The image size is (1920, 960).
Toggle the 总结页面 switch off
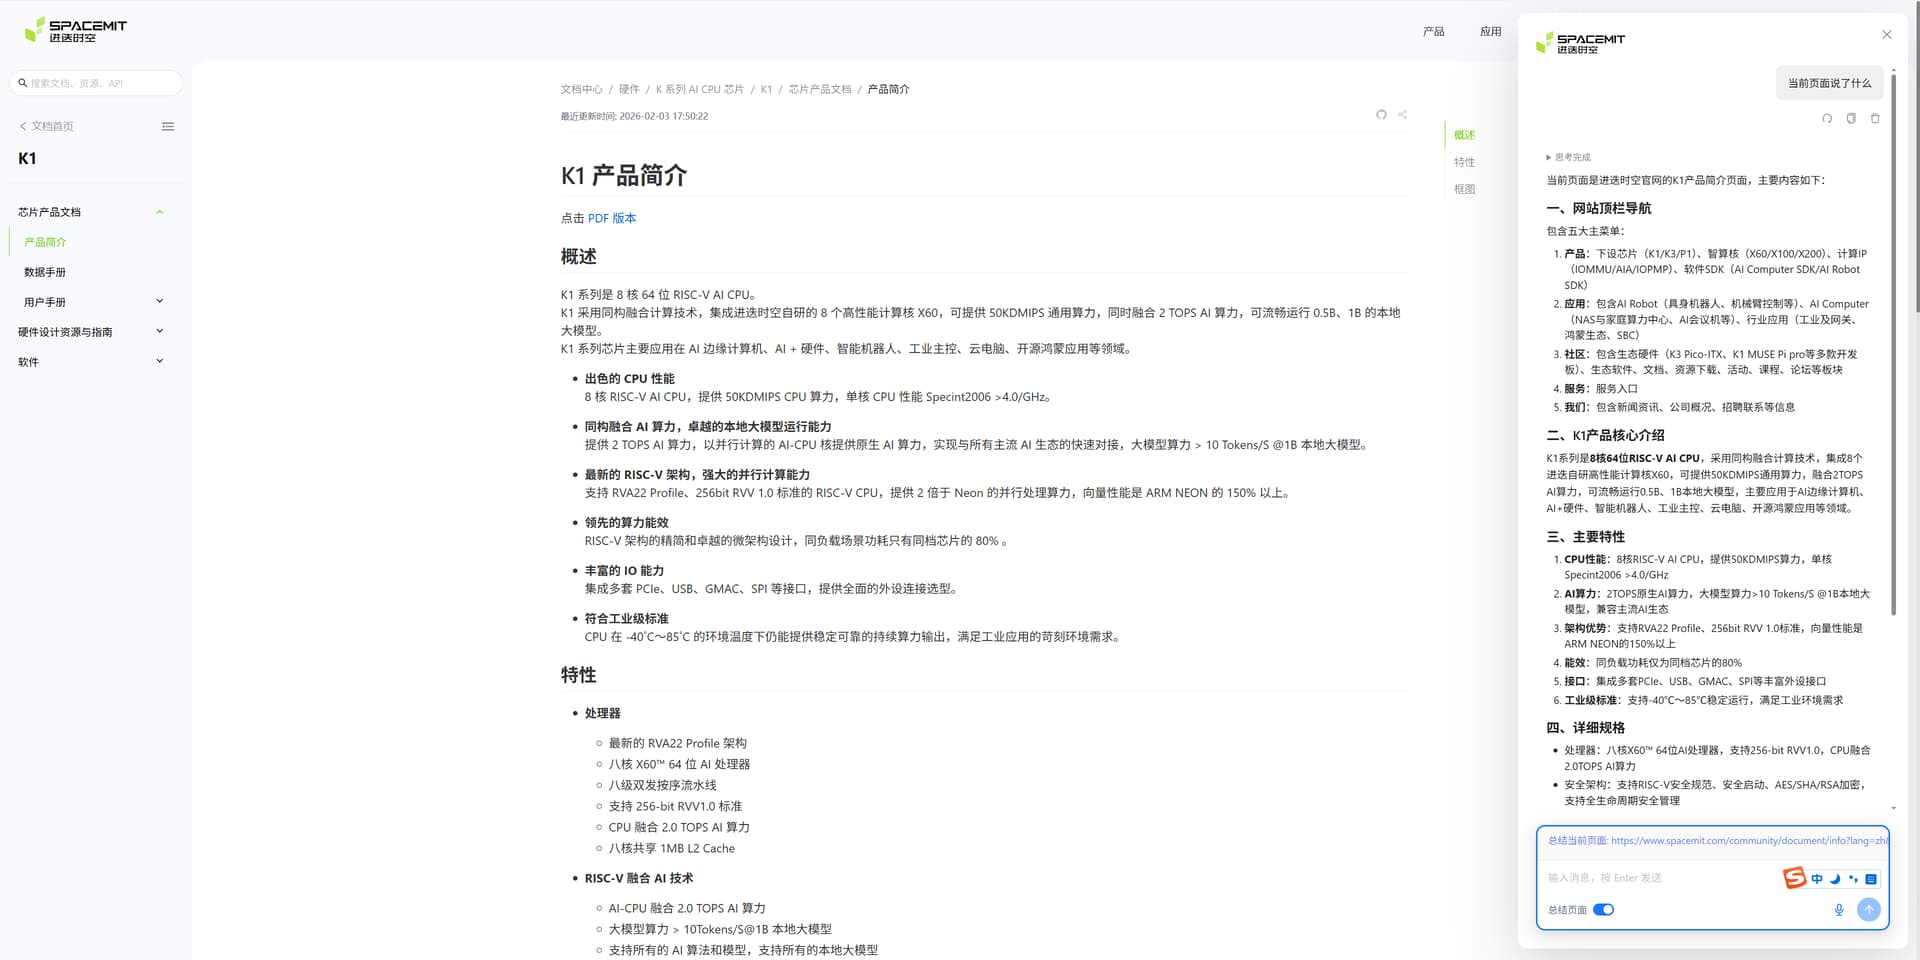(1603, 910)
